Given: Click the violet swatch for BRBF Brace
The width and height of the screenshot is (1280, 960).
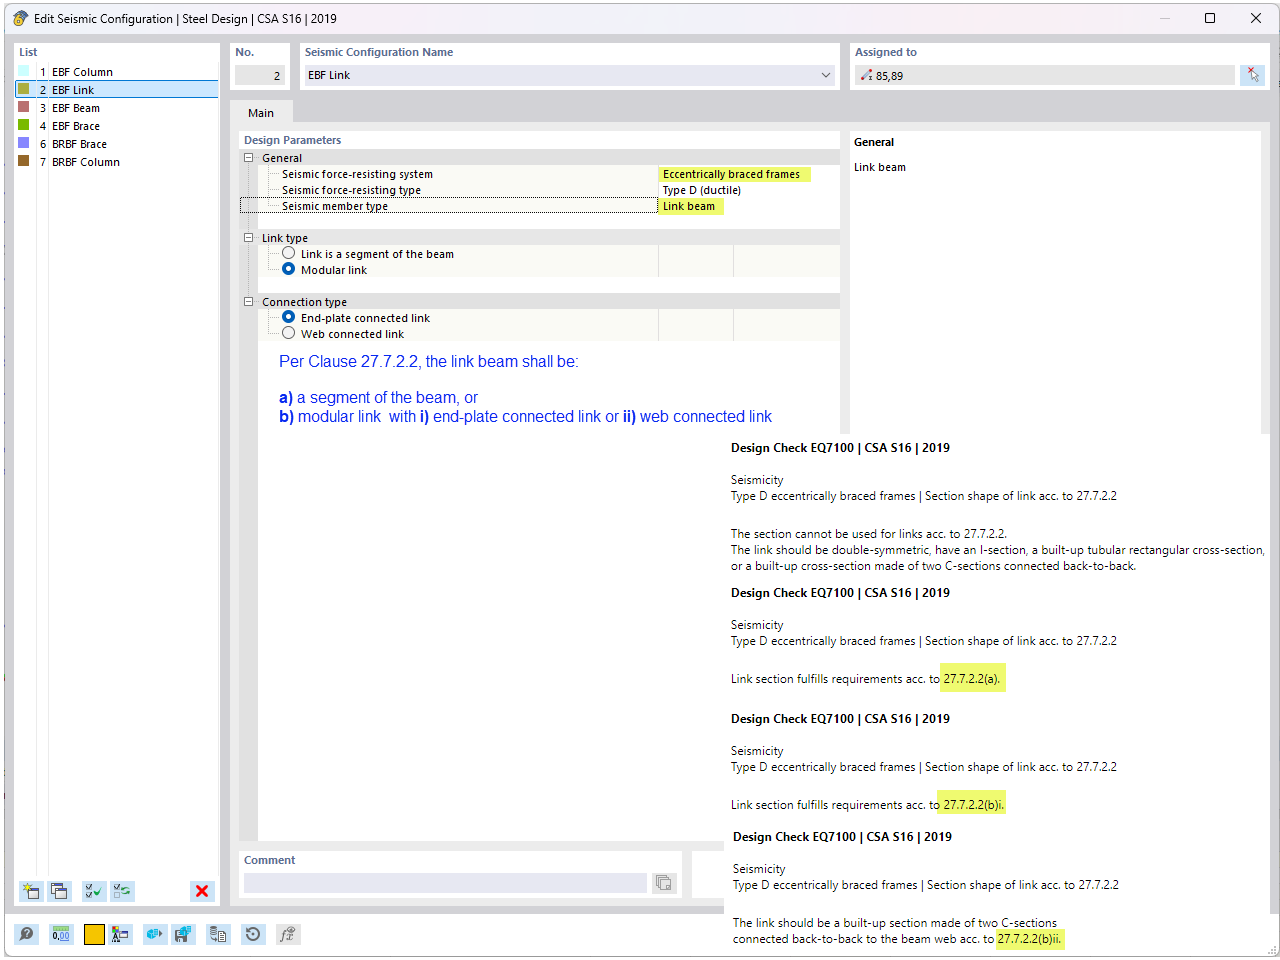Looking at the screenshot, I should pos(24,143).
